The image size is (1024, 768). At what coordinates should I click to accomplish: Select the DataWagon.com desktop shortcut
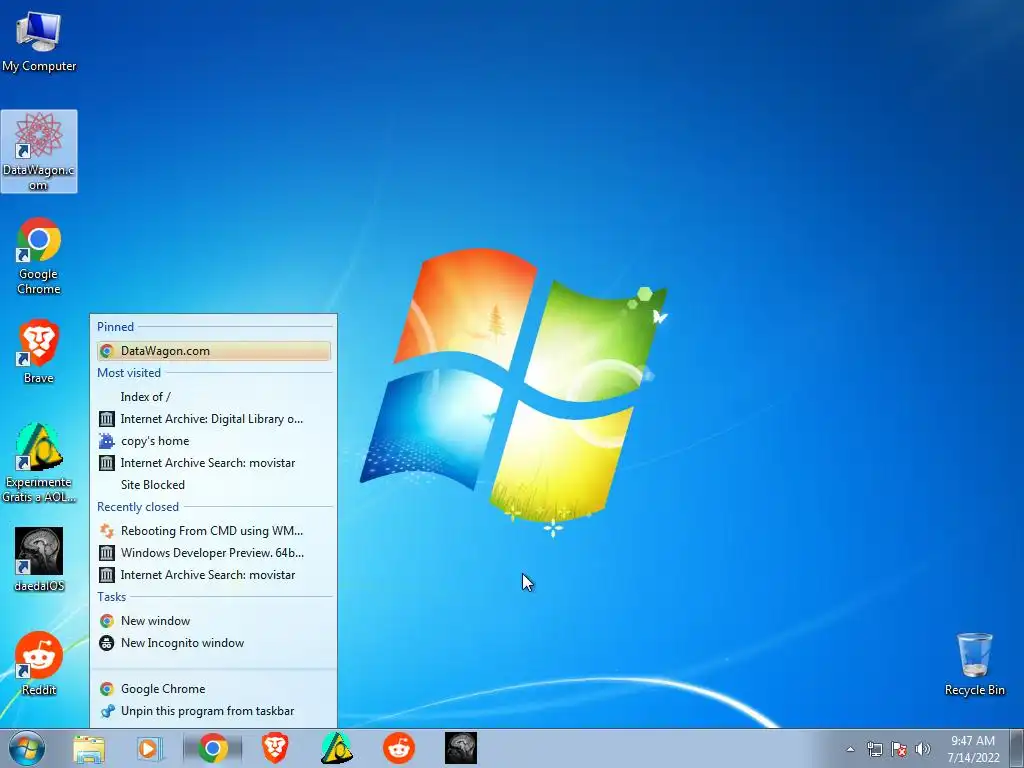(x=39, y=152)
